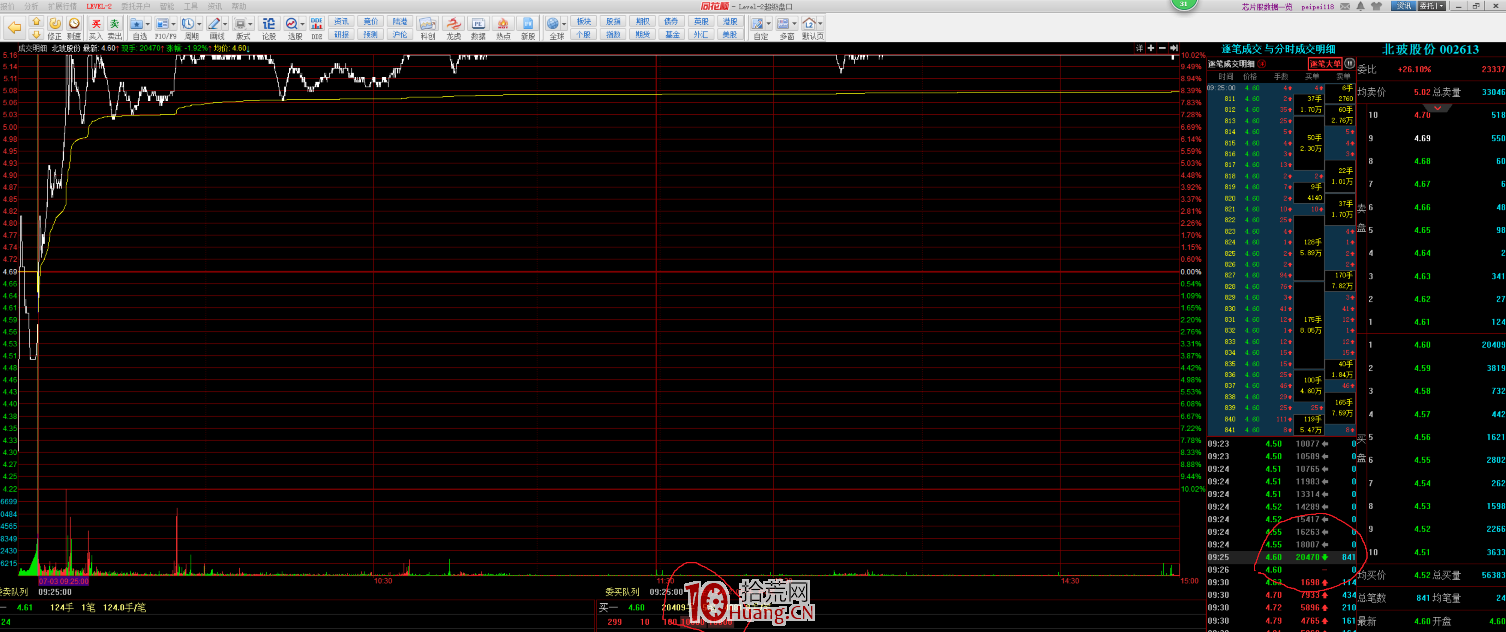Click the 研报 toolbar button
This screenshot has width=1506, height=632.
(342, 34)
